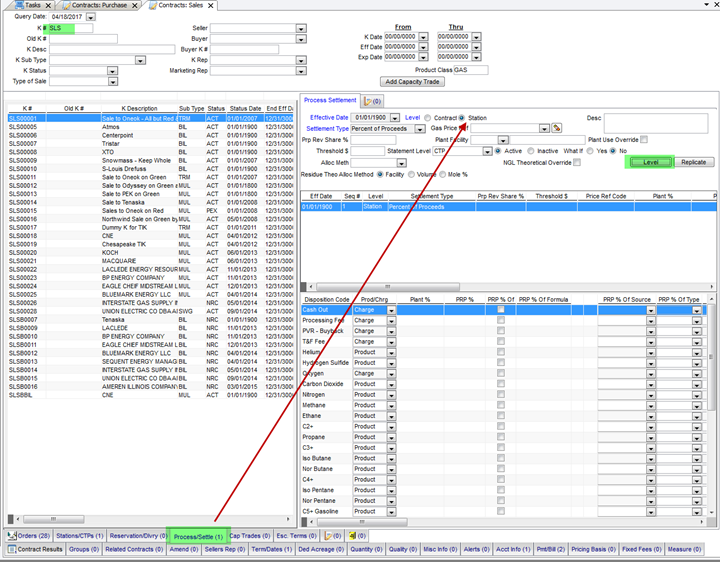Switch to the Process/Settle (1) tab

pyautogui.click(x=198, y=536)
